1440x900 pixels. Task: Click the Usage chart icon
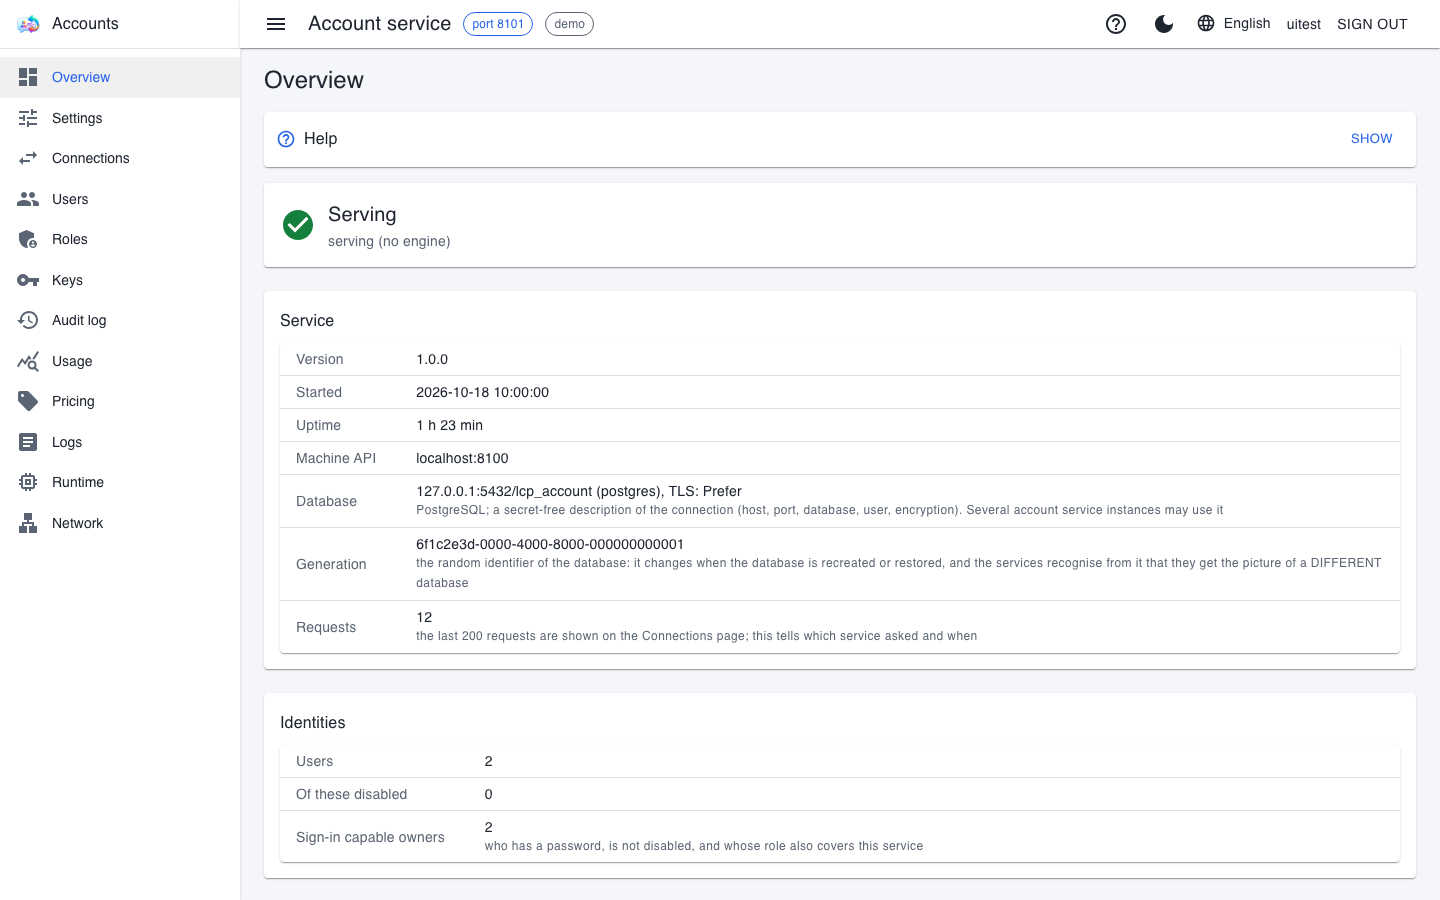[x=28, y=361]
